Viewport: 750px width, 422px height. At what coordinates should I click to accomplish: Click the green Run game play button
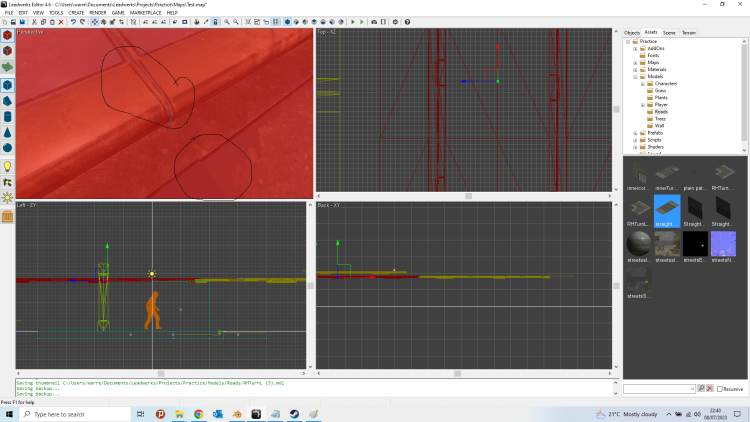pos(353,21)
